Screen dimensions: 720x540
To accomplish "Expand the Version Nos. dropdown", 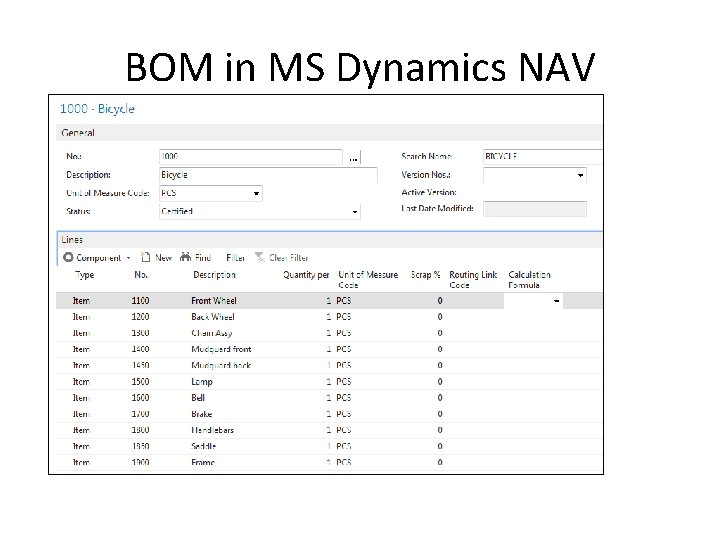I will tap(580, 175).
